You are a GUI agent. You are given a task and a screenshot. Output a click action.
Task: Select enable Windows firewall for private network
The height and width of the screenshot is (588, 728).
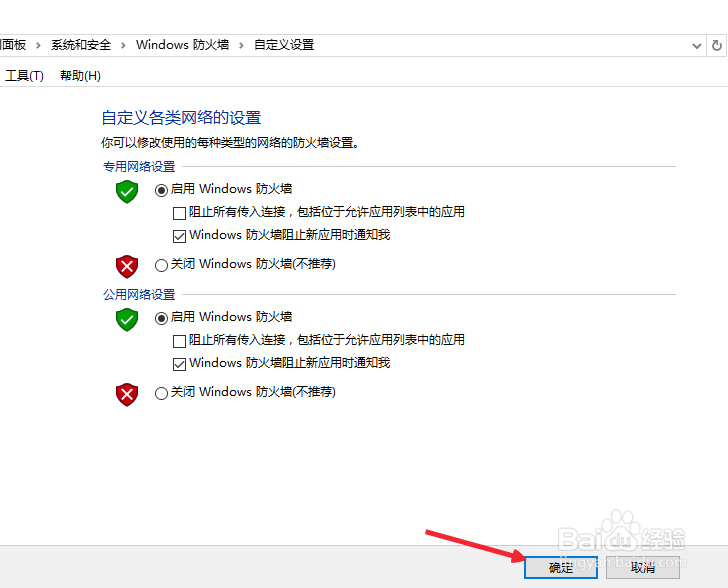tap(161, 190)
